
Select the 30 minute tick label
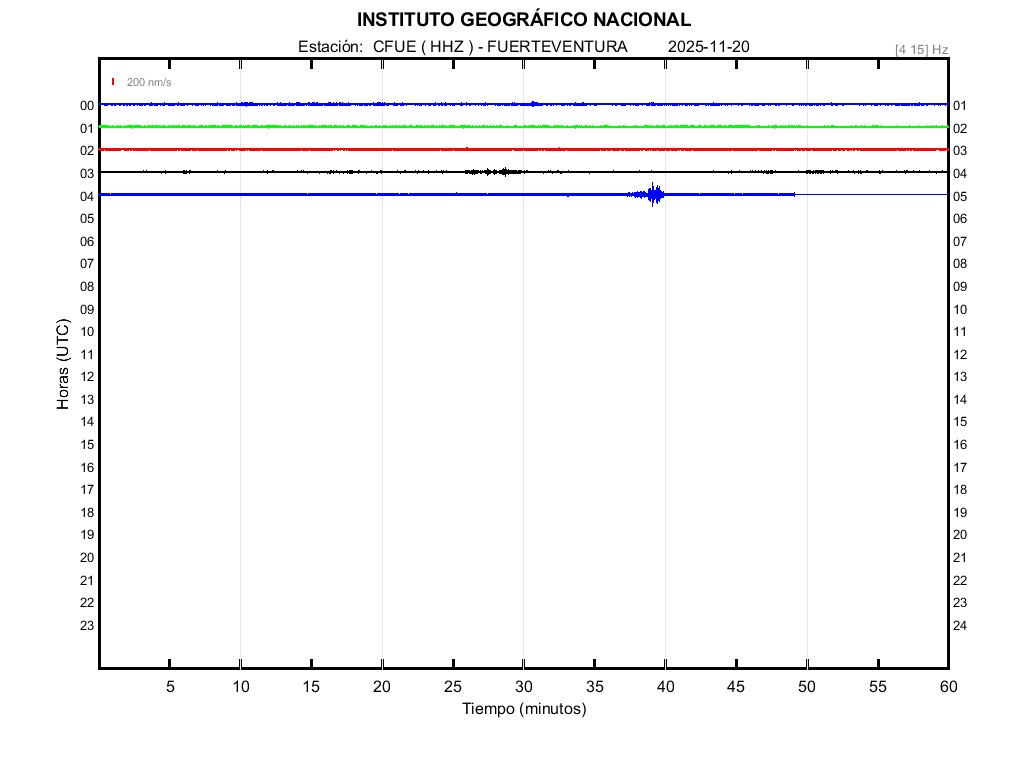[523, 687]
